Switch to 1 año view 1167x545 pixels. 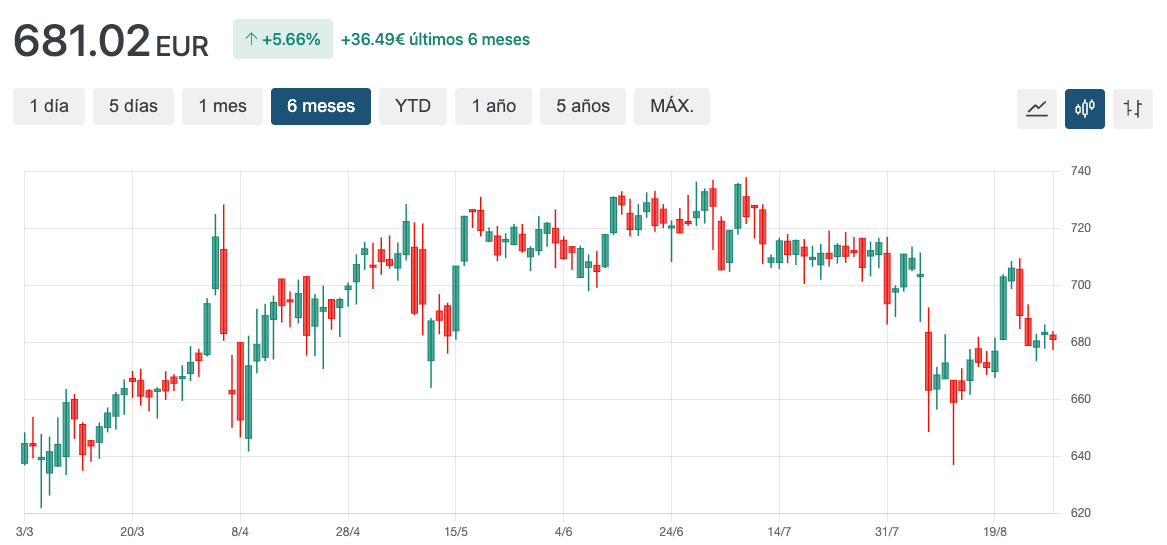pyautogui.click(x=494, y=106)
